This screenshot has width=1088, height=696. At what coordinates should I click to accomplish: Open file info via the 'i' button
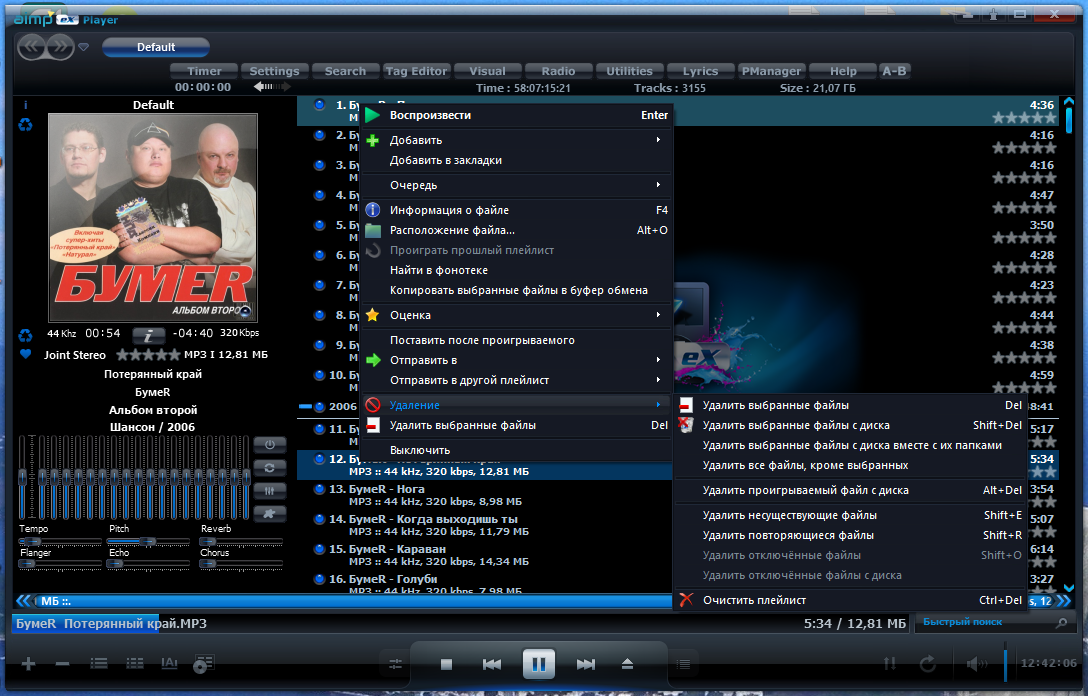click(x=148, y=335)
